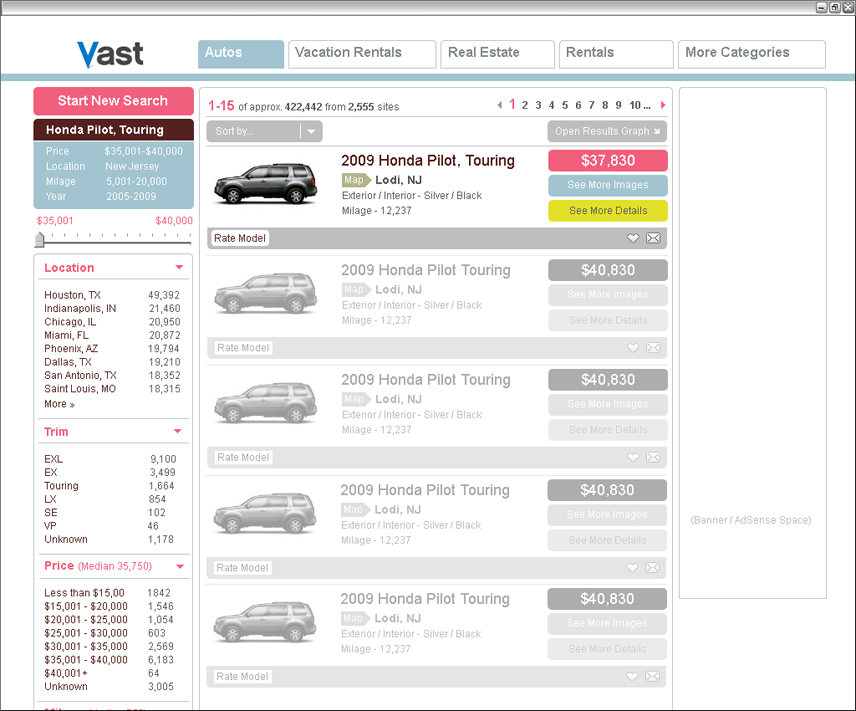Click the Vast logo
Image resolution: width=856 pixels, height=711 pixels.
coord(110,55)
